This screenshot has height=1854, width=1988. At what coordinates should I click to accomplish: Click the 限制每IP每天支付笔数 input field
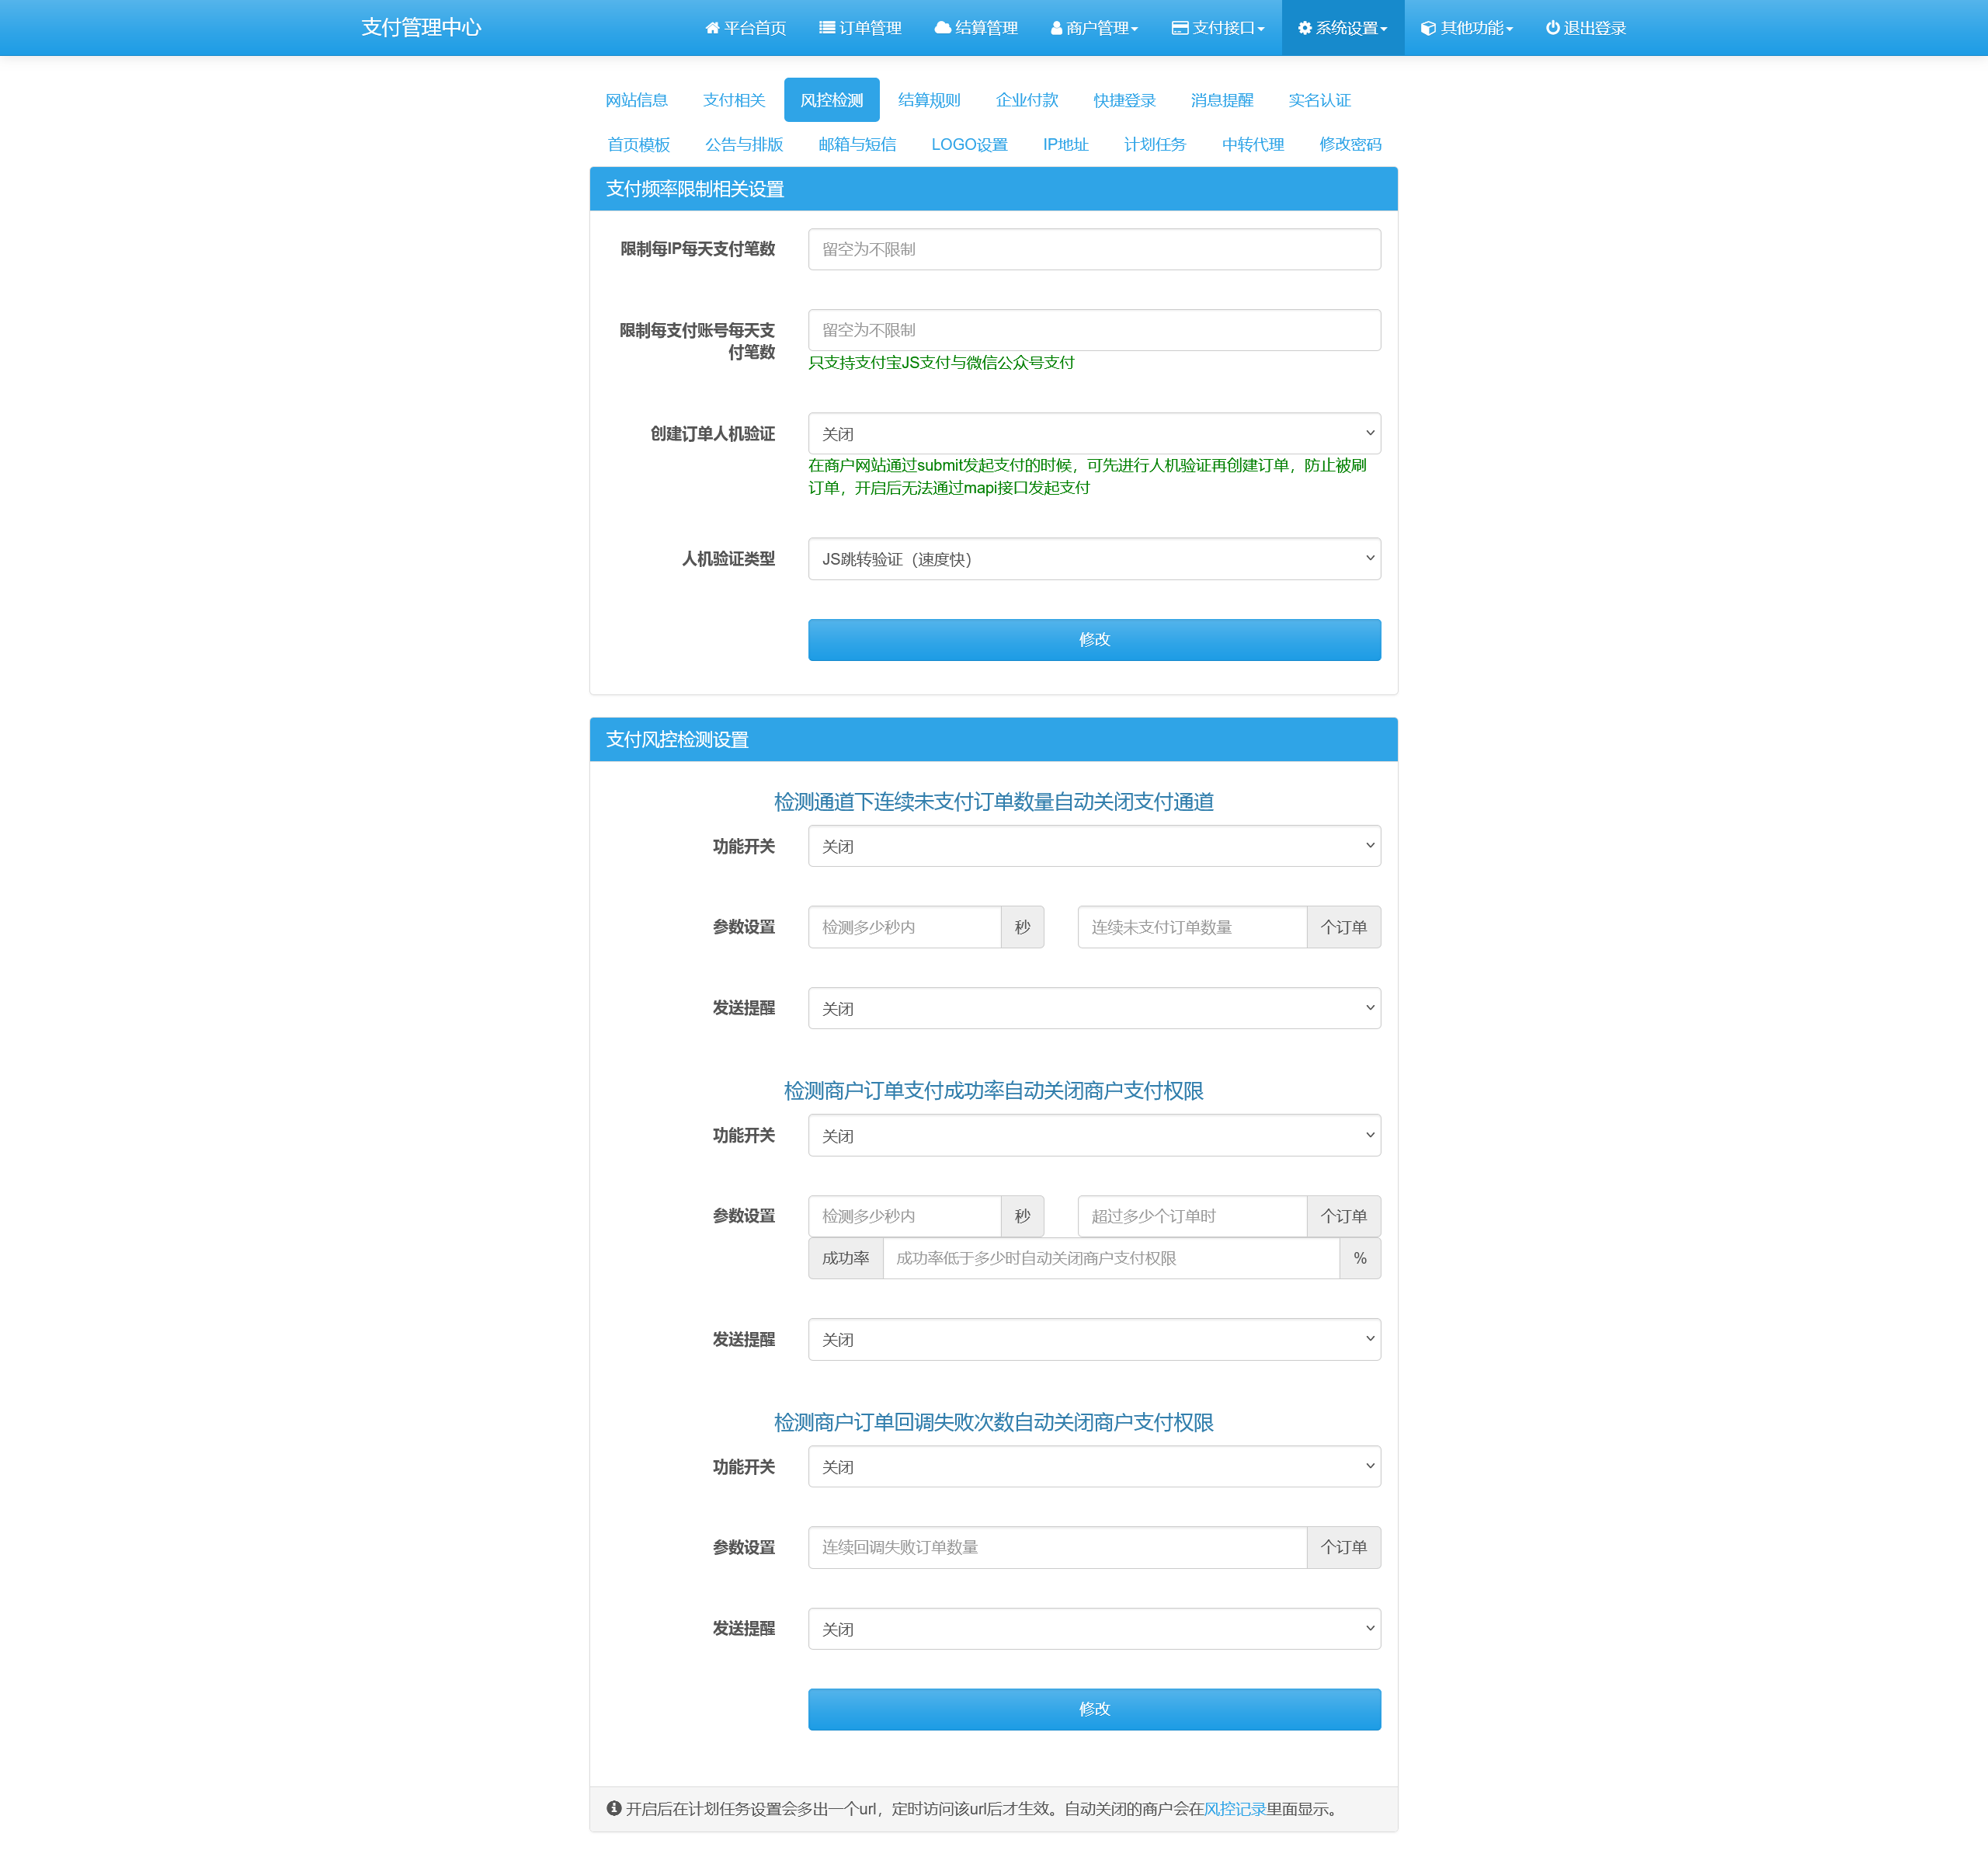1093,249
